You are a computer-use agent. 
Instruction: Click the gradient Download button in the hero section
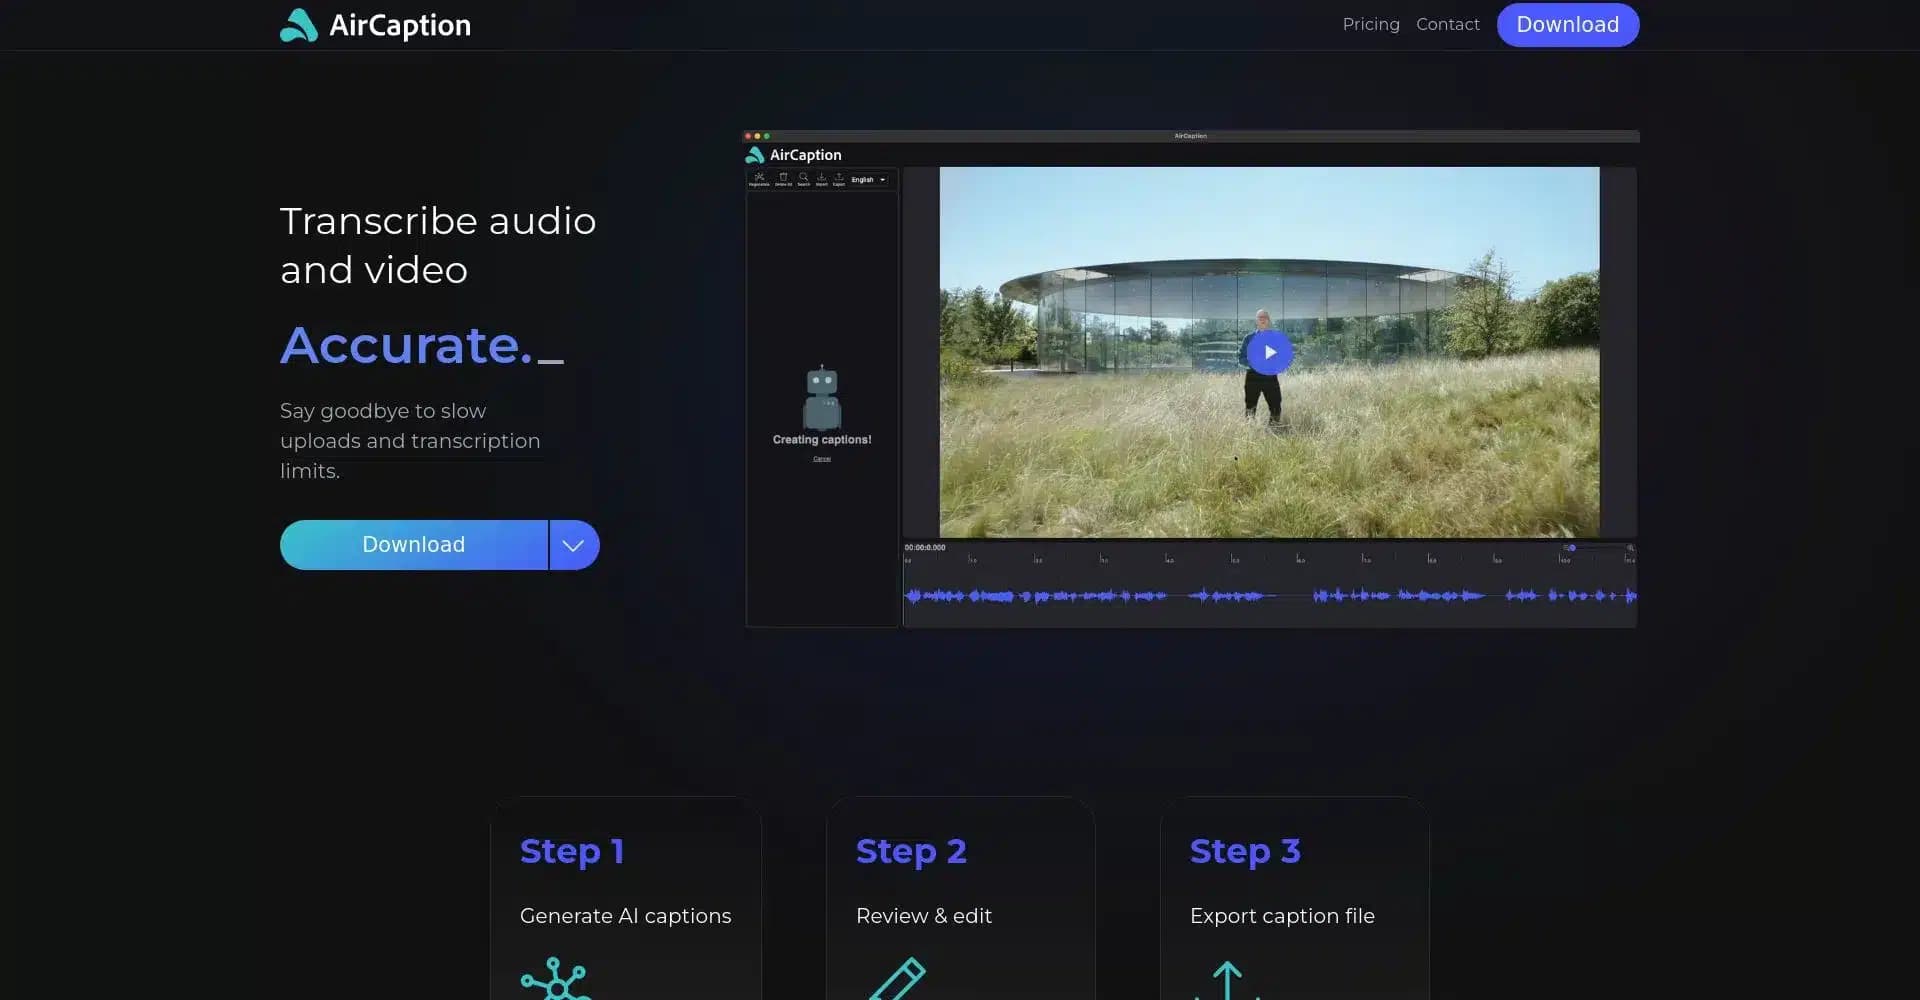coord(414,545)
